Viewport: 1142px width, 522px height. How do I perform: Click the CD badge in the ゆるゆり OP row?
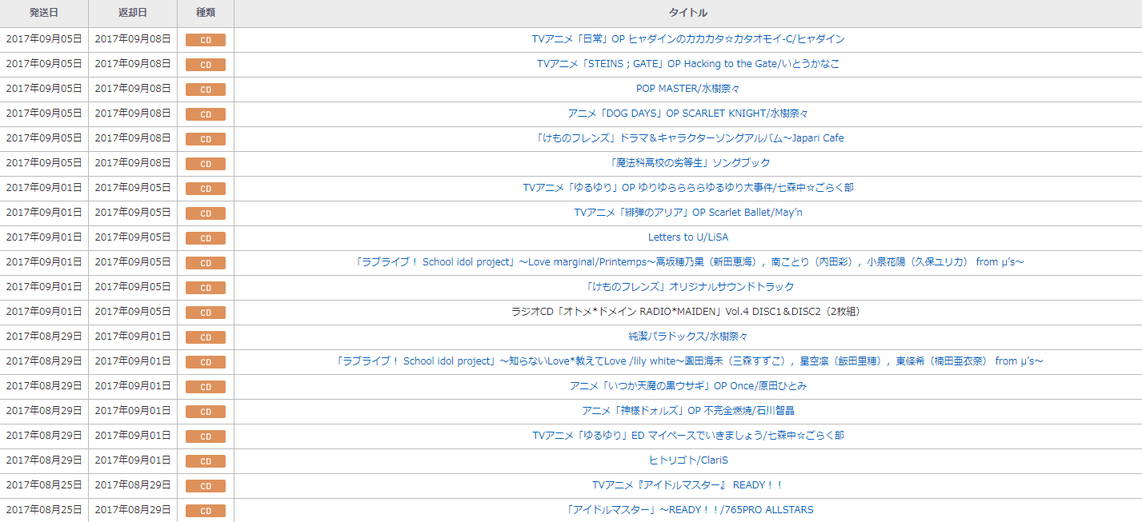click(205, 189)
